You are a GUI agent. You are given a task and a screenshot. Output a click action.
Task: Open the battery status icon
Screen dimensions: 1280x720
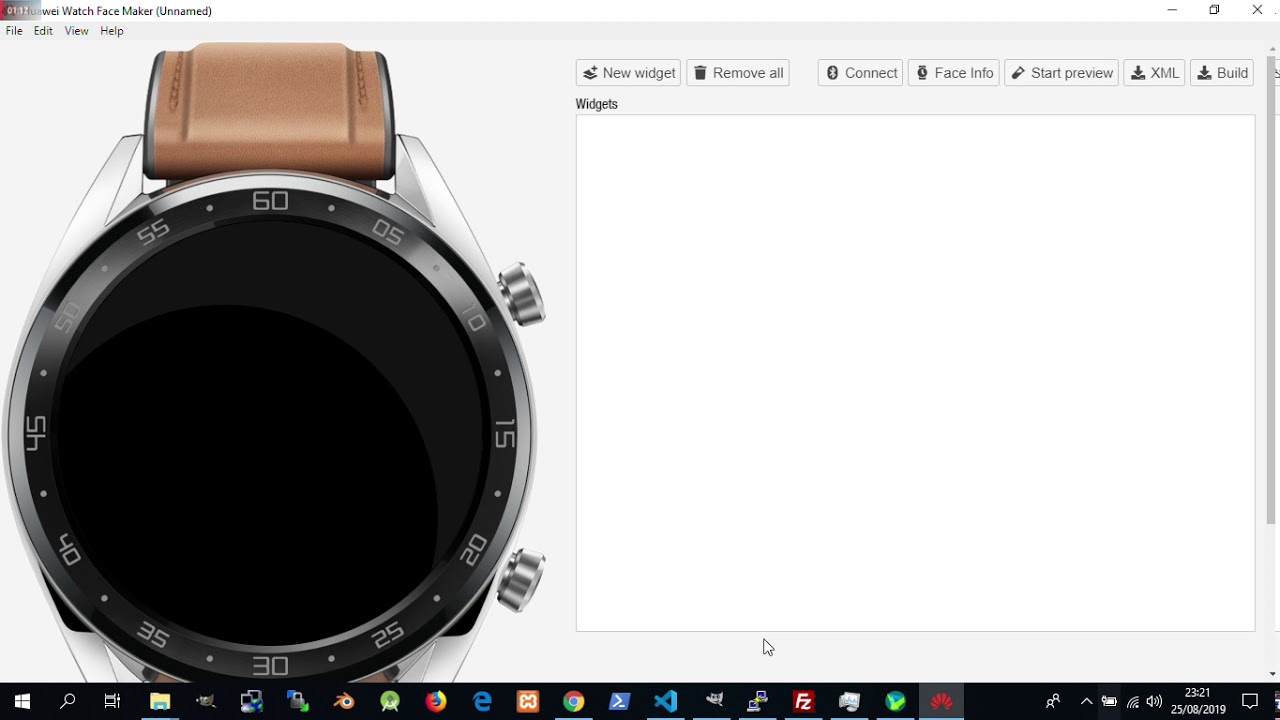coord(1109,701)
